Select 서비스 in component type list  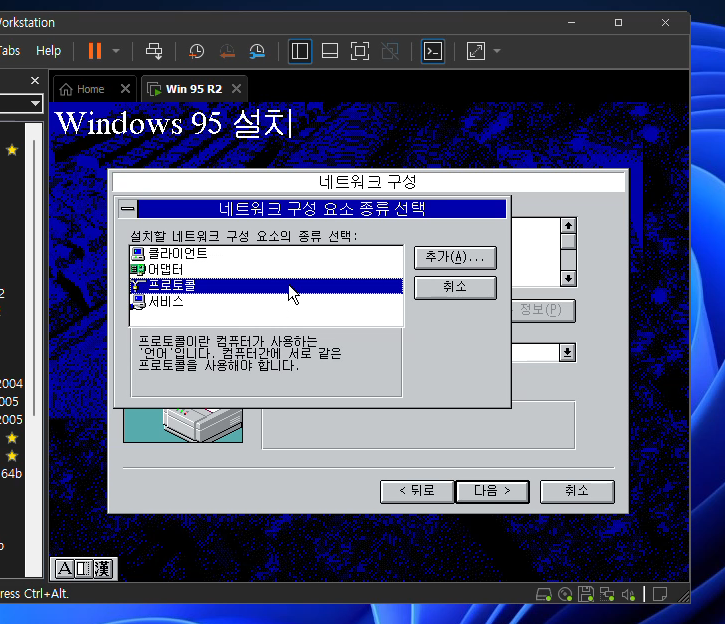[x=266, y=301]
